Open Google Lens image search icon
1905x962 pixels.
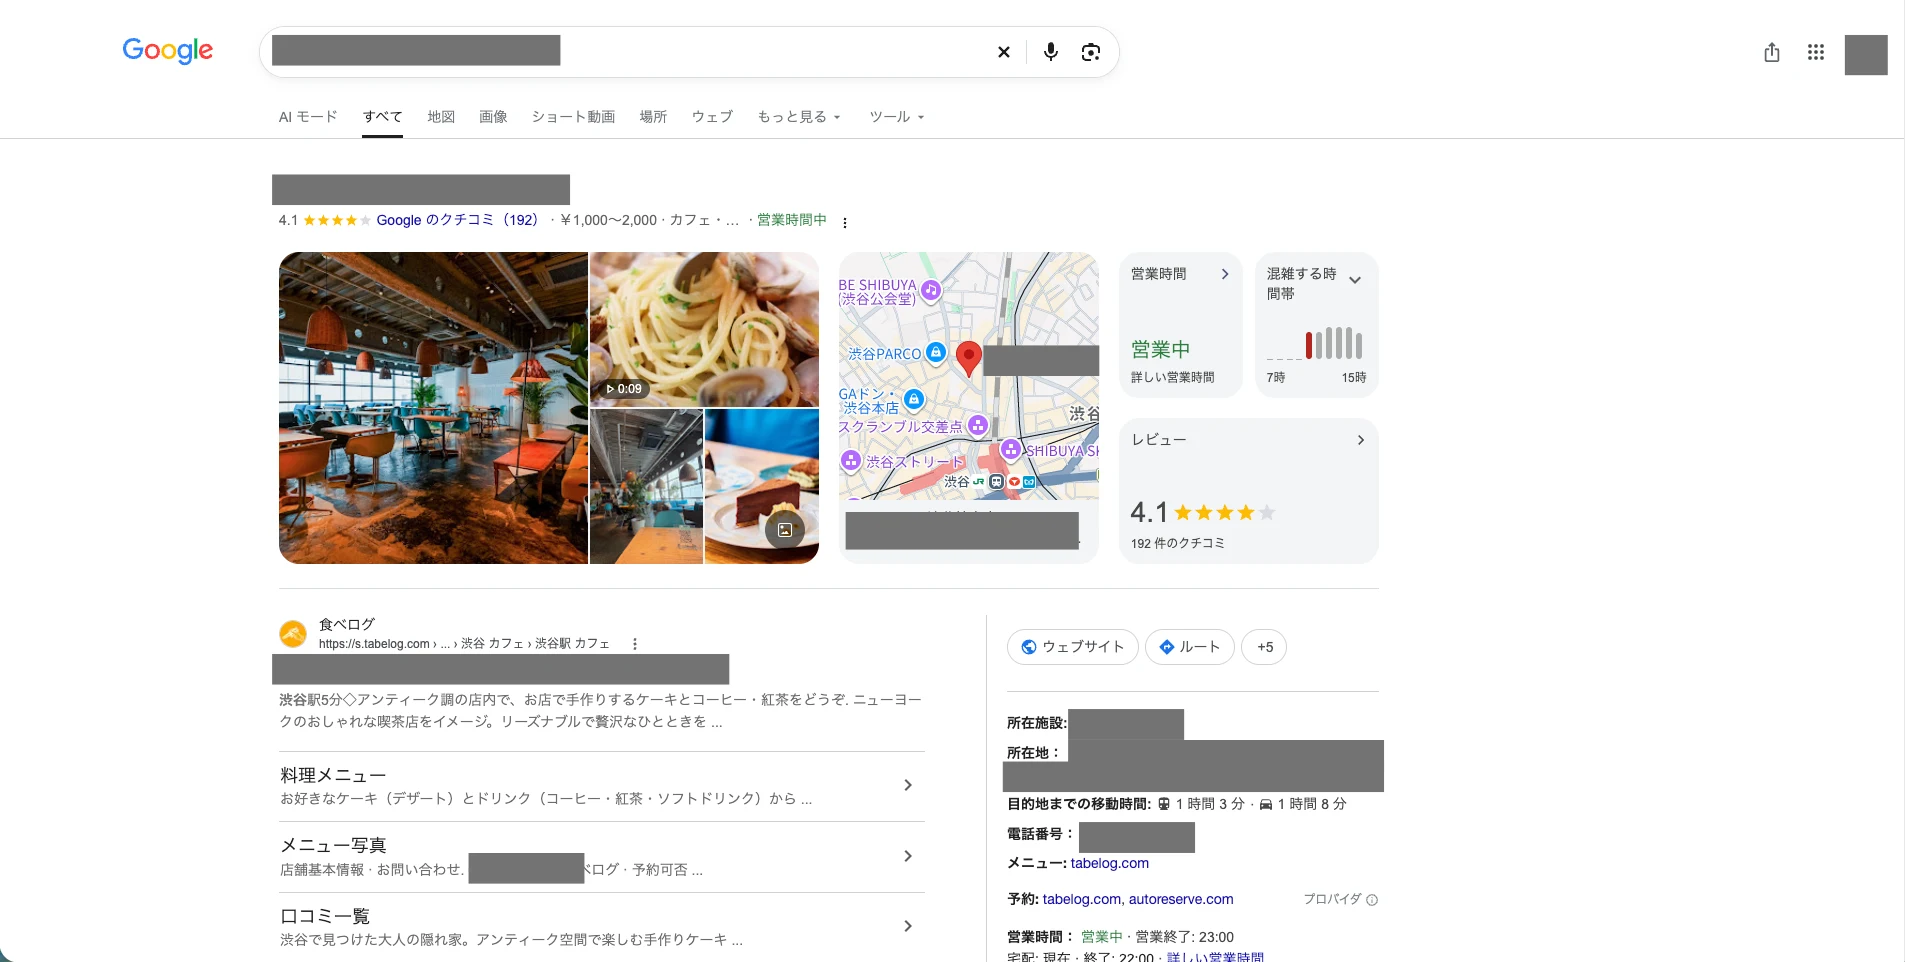(x=1091, y=52)
